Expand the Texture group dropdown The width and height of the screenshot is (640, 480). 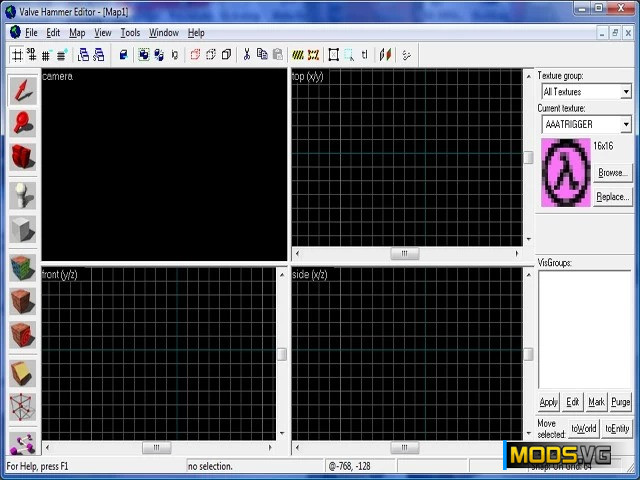(x=626, y=92)
